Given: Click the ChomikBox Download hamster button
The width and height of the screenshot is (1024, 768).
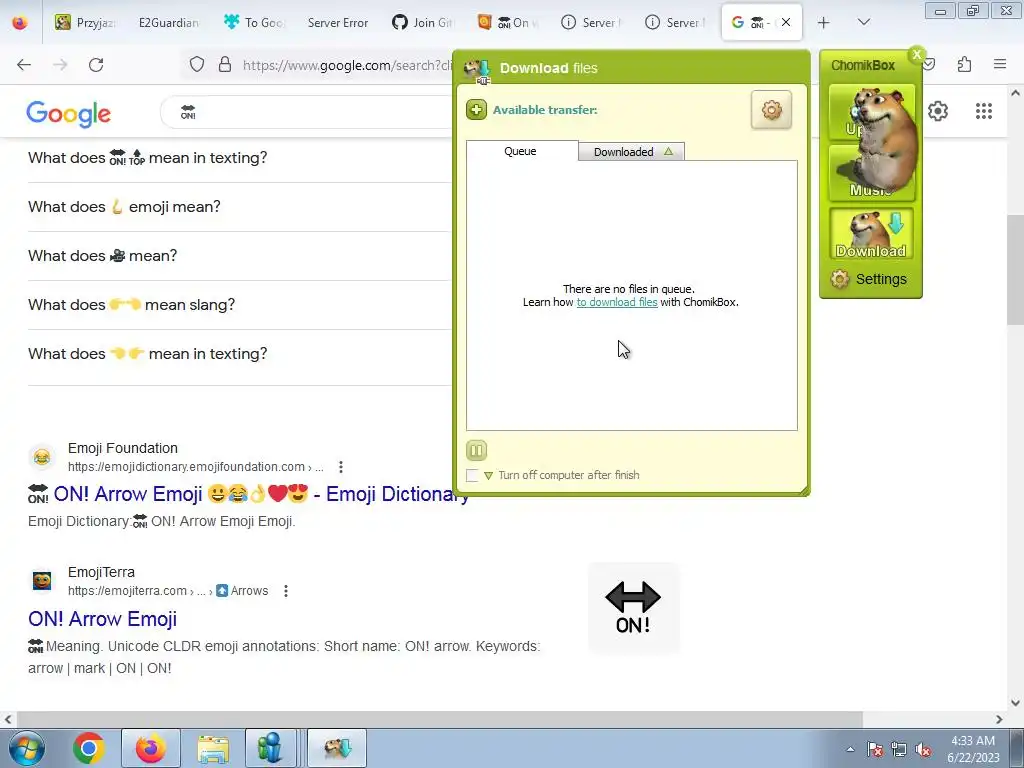Looking at the screenshot, I should click(x=871, y=234).
